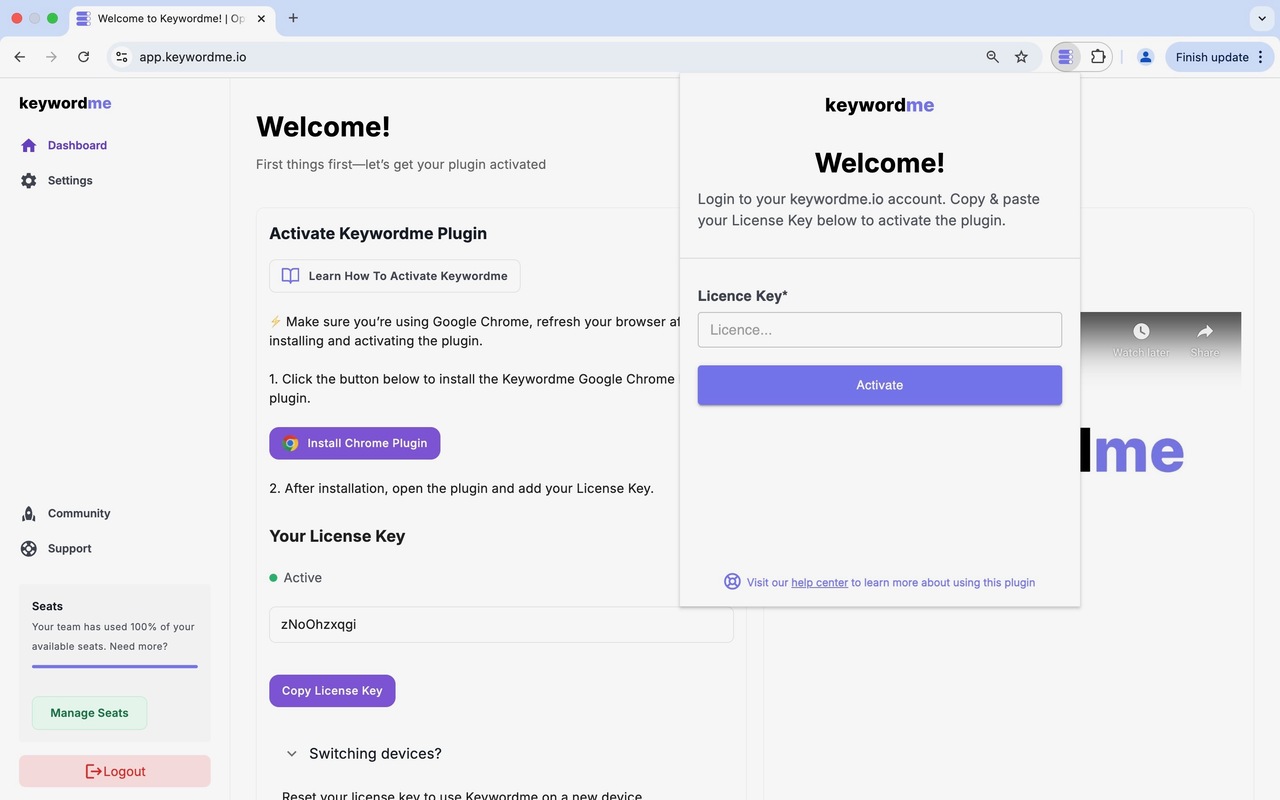
Task: Open Dashboard in the sidebar
Action: click(x=77, y=145)
